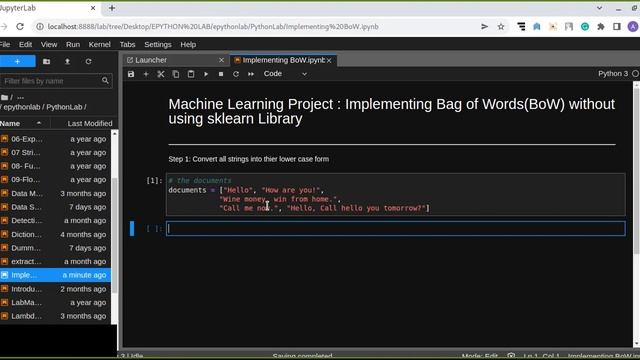640x360 pixels.
Task: Restart kernel and run all cells icon
Action: pyautogui.click(x=251, y=74)
